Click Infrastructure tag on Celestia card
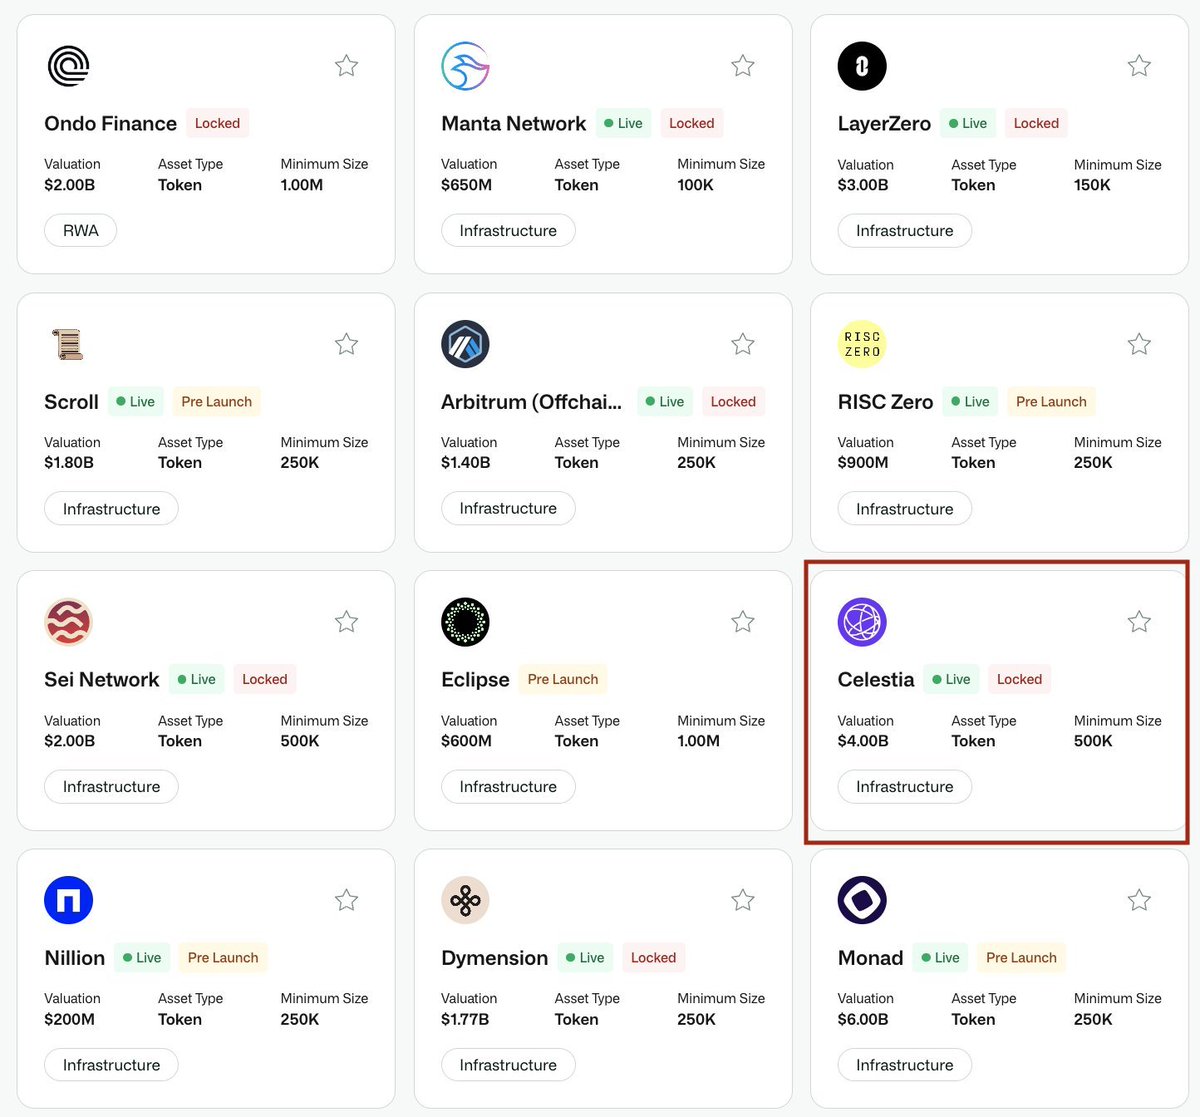Screen dimensions: 1200x1117 pos(905,787)
